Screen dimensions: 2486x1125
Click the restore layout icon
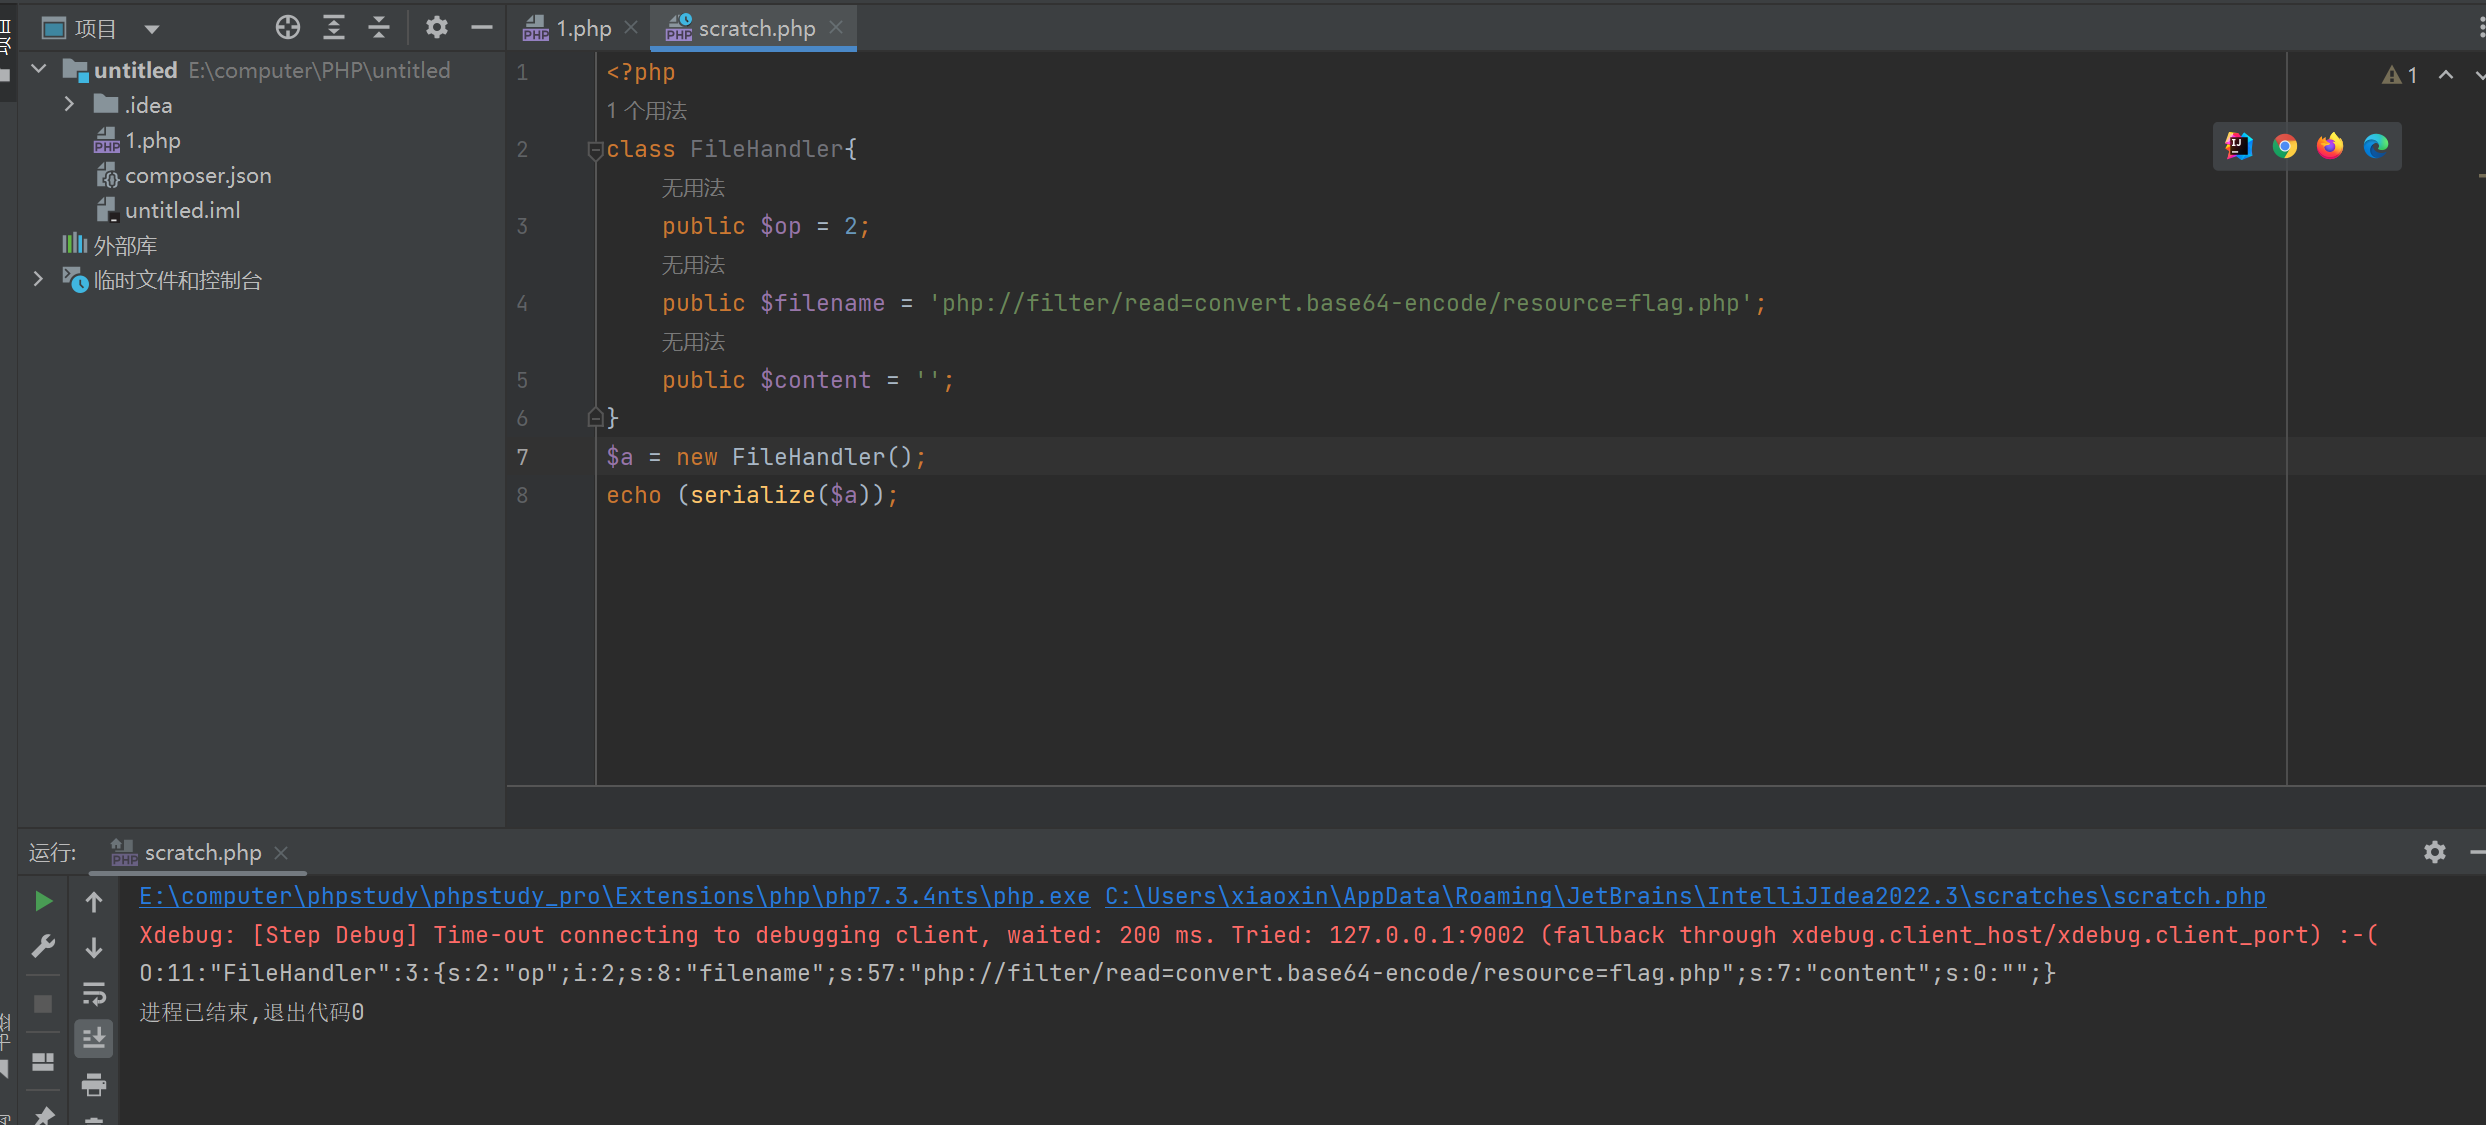43,1061
